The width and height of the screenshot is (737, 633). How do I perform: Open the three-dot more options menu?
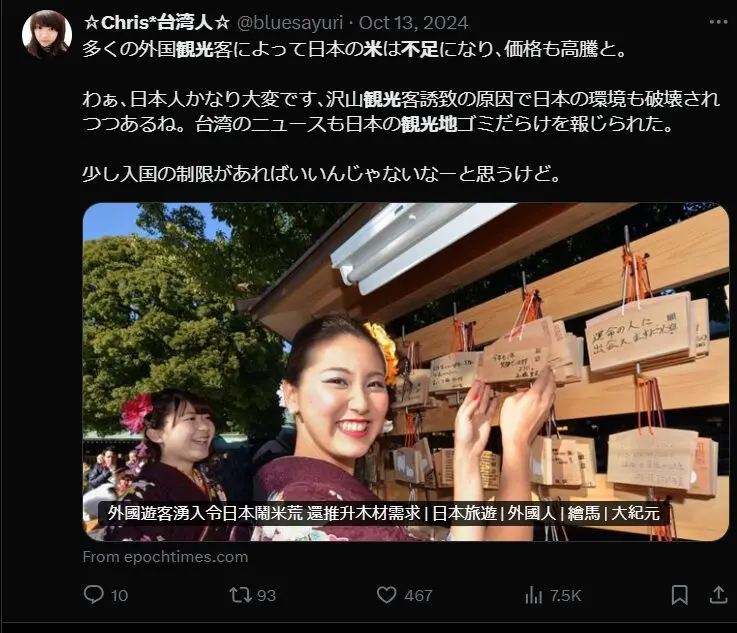(x=718, y=22)
